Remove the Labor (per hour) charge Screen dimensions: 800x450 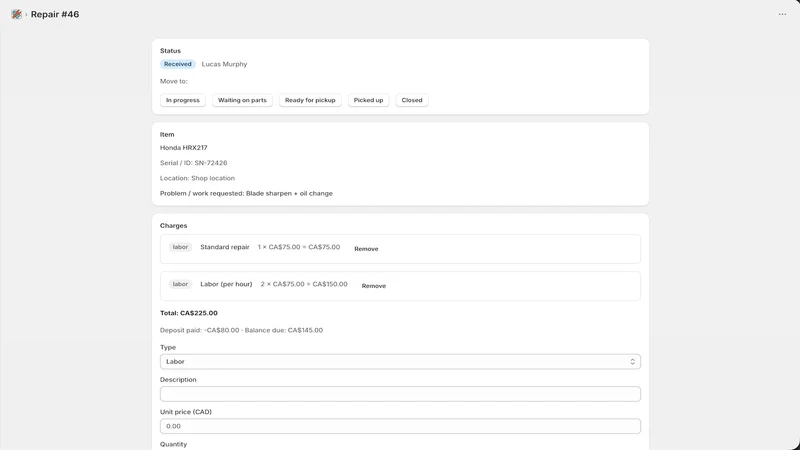(373, 286)
